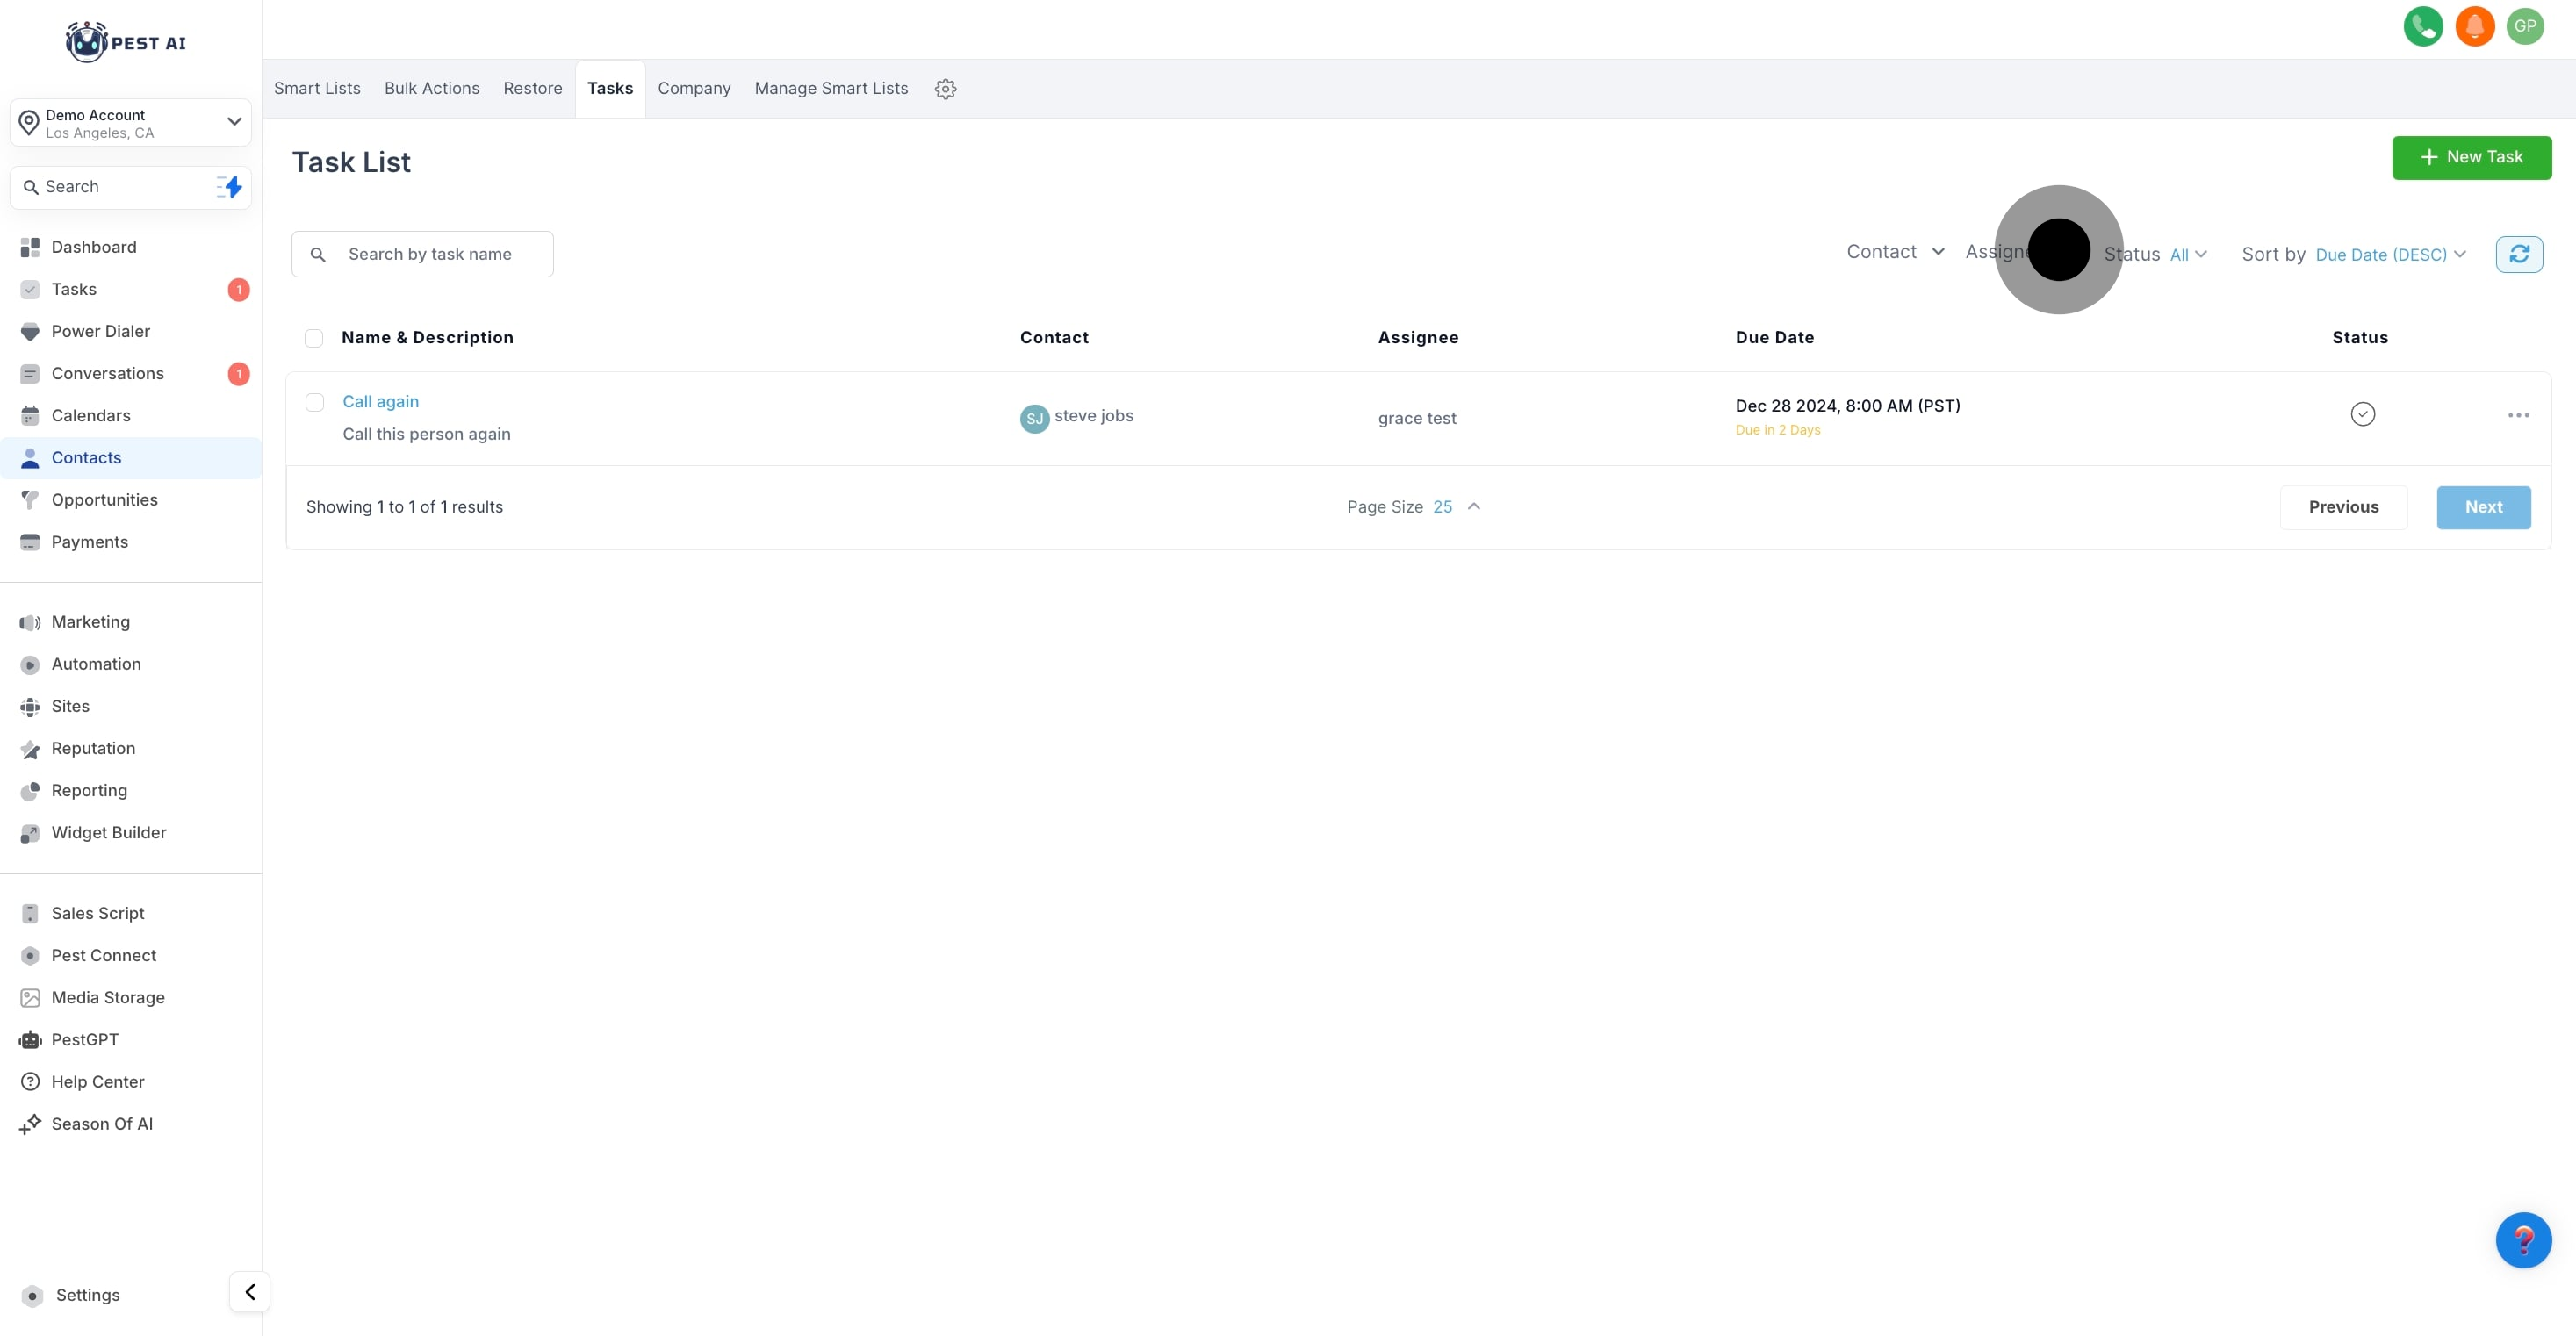Click the green phone dialer icon
This screenshot has width=2576, height=1336.
point(2422,26)
